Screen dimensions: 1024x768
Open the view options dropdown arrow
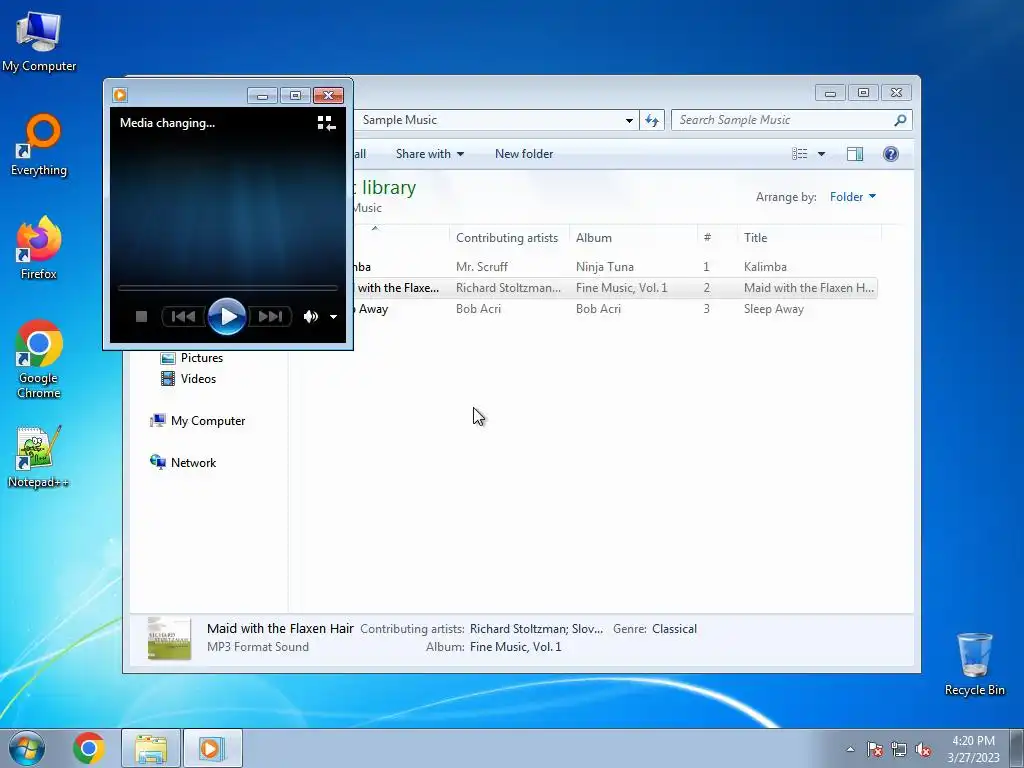[x=822, y=154]
